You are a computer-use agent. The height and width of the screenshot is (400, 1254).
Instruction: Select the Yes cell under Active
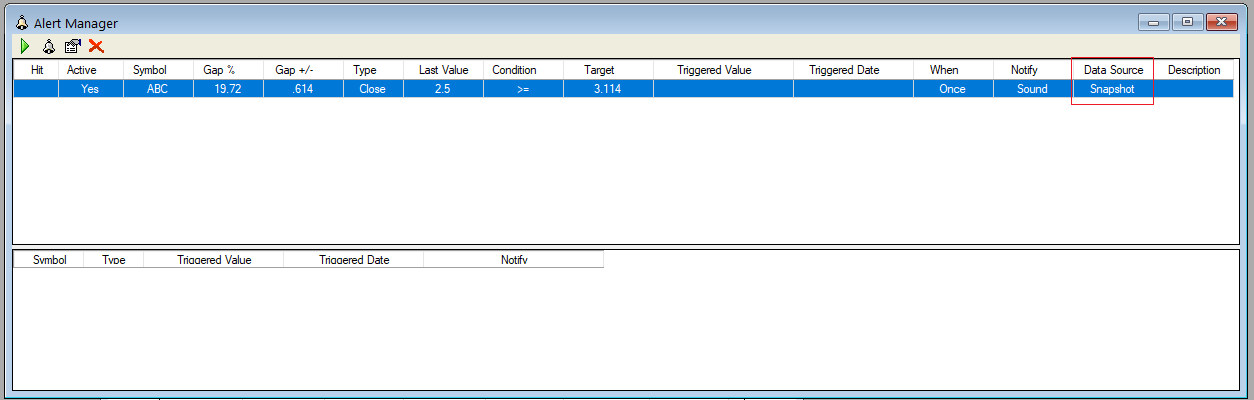point(91,89)
